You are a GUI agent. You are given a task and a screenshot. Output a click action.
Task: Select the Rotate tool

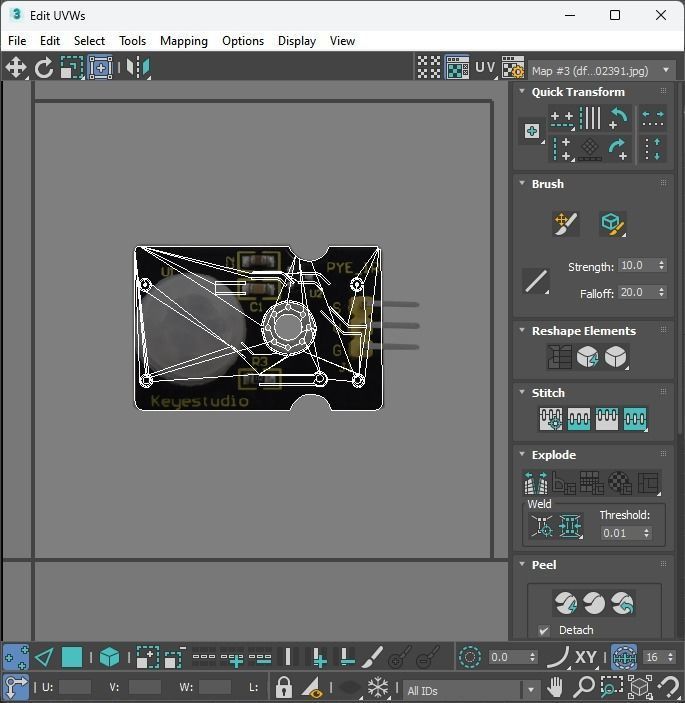coord(44,68)
